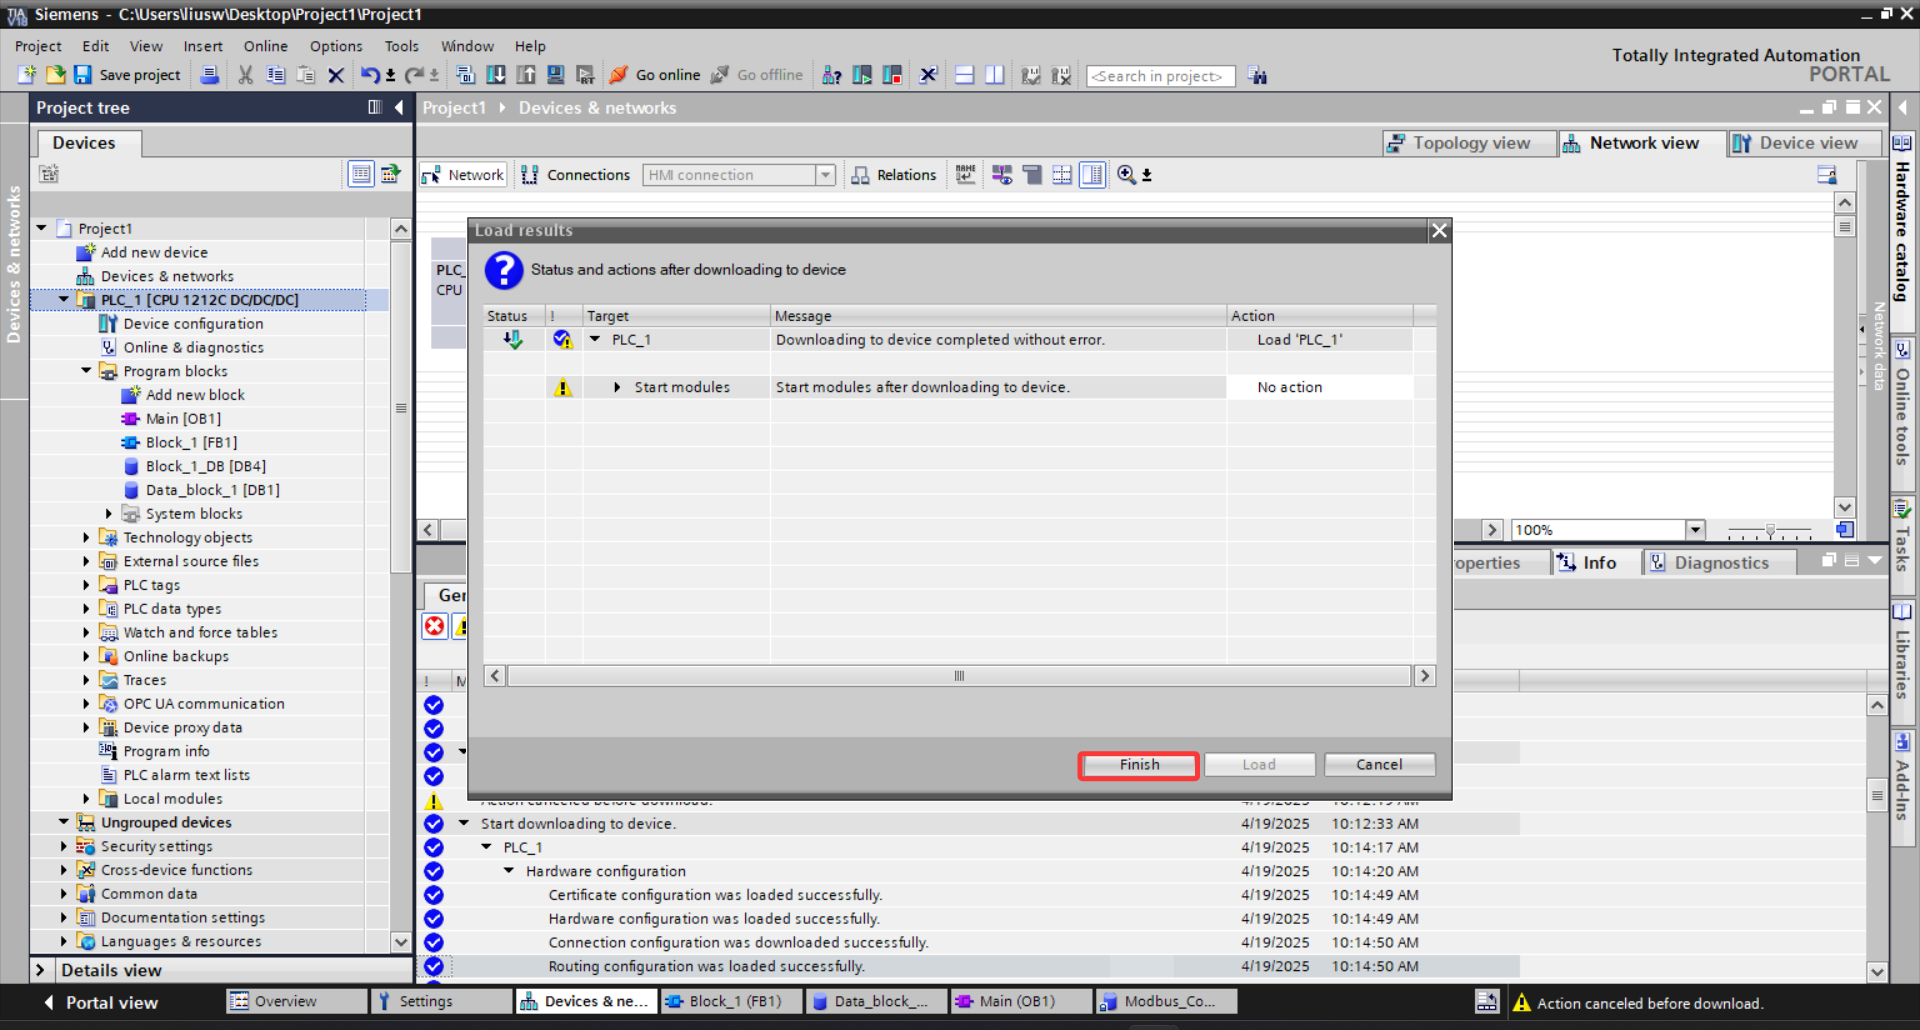Image resolution: width=1920 pixels, height=1030 pixels.
Task: Switch to Device view tab
Action: (1805, 143)
